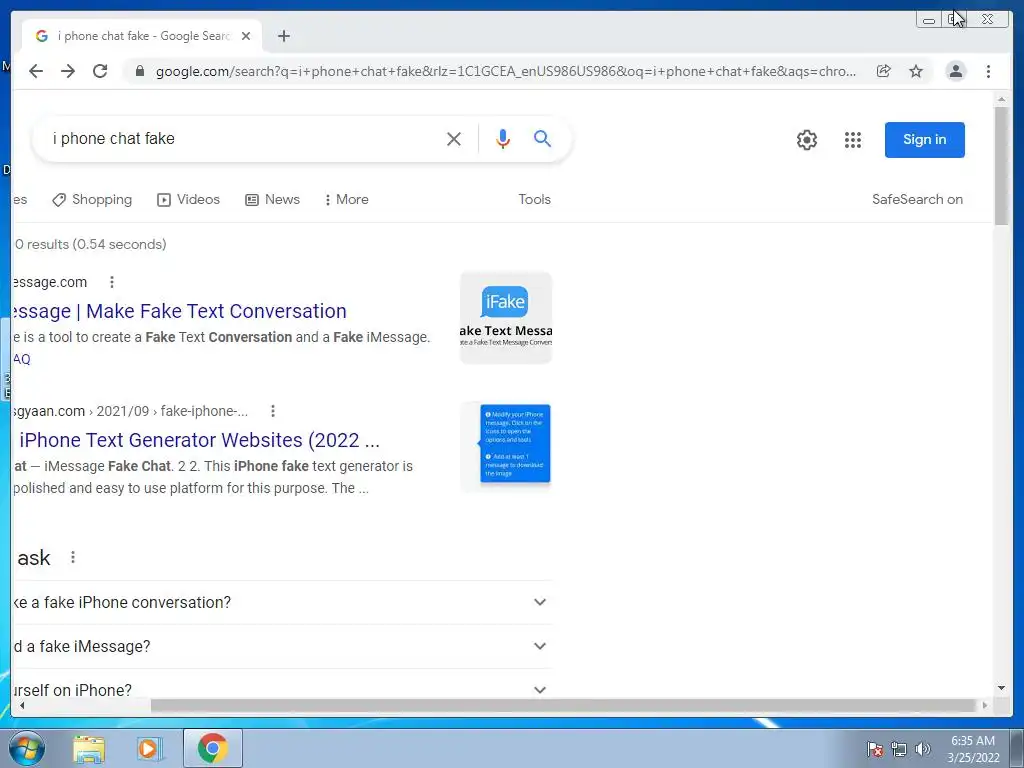Viewport: 1024px width, 768px height.
Task: Click the scroll right arrow
Action: 985,705
